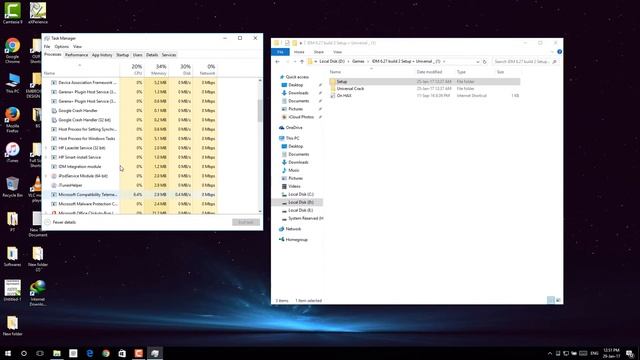This screenshot has width=640, height=360.
Task: Click Games in the address breadcrumb
Action: [x=358, y=62]
